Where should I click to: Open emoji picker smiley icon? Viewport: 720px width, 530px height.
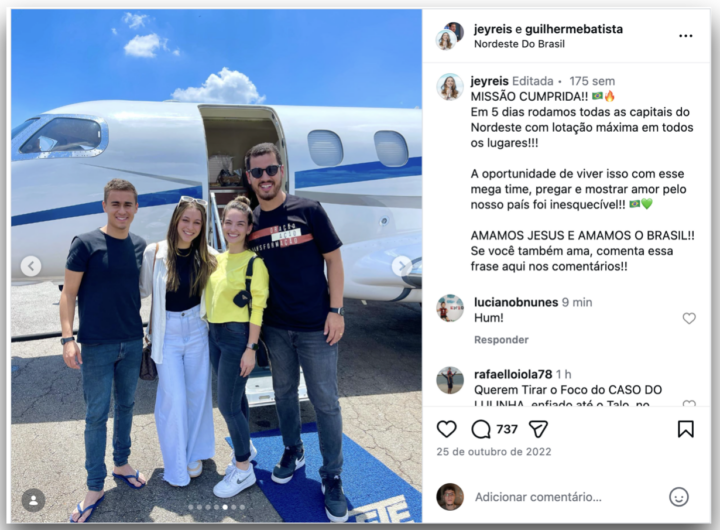pos(679,497)
